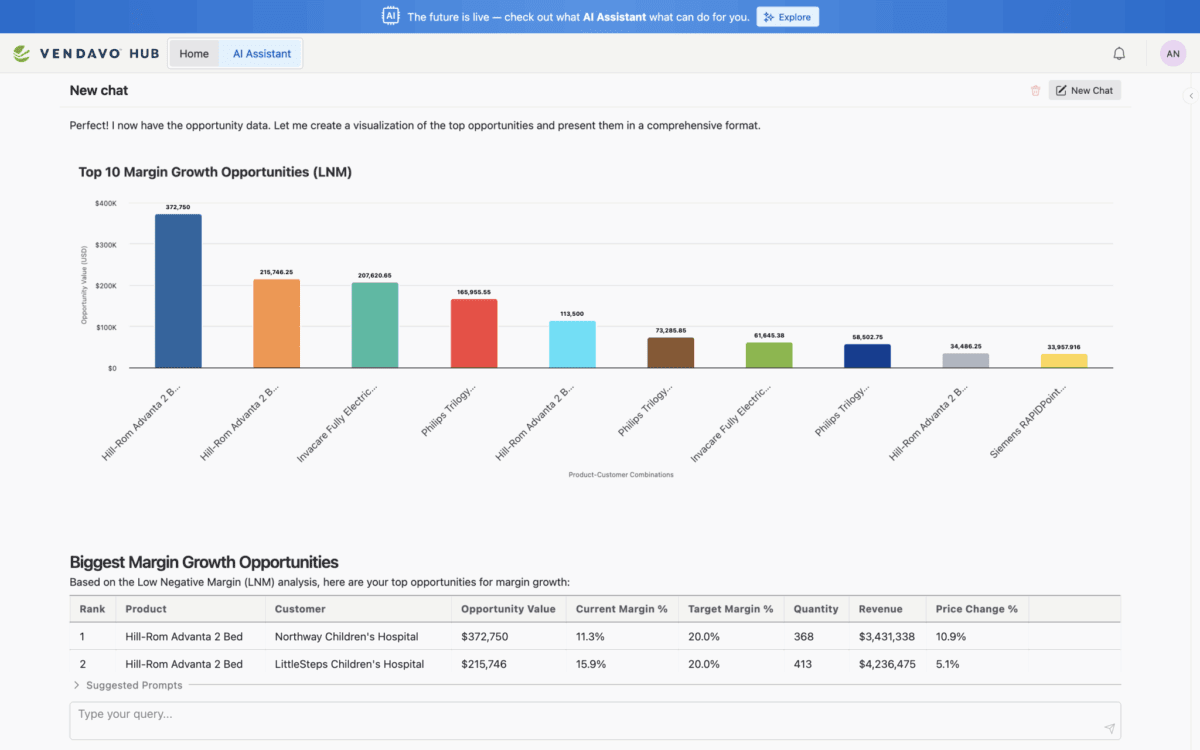Click the Vendavo Hub logo
Screen dimensions: 1200x750
[x=86, y=54]
